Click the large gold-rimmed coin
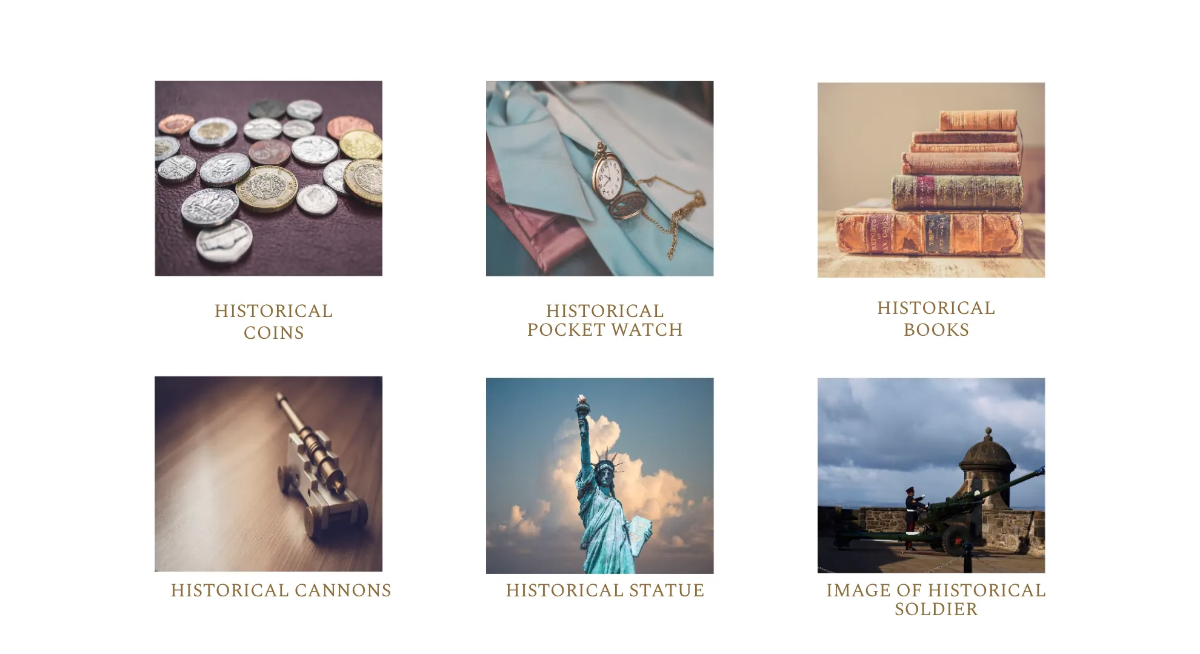Image resolution: width=1200 pixels, height=654 pixels. 267,188
